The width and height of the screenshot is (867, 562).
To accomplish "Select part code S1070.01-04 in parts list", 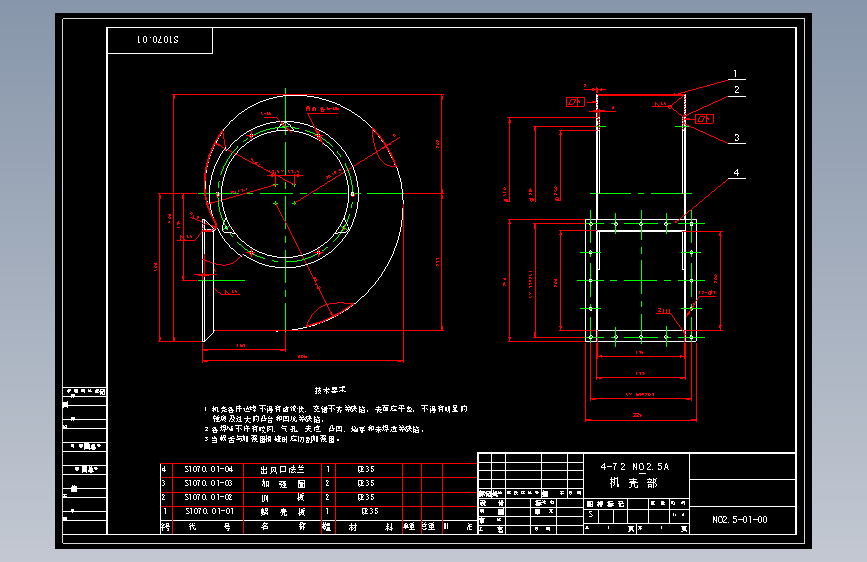I will coord(208,469).
